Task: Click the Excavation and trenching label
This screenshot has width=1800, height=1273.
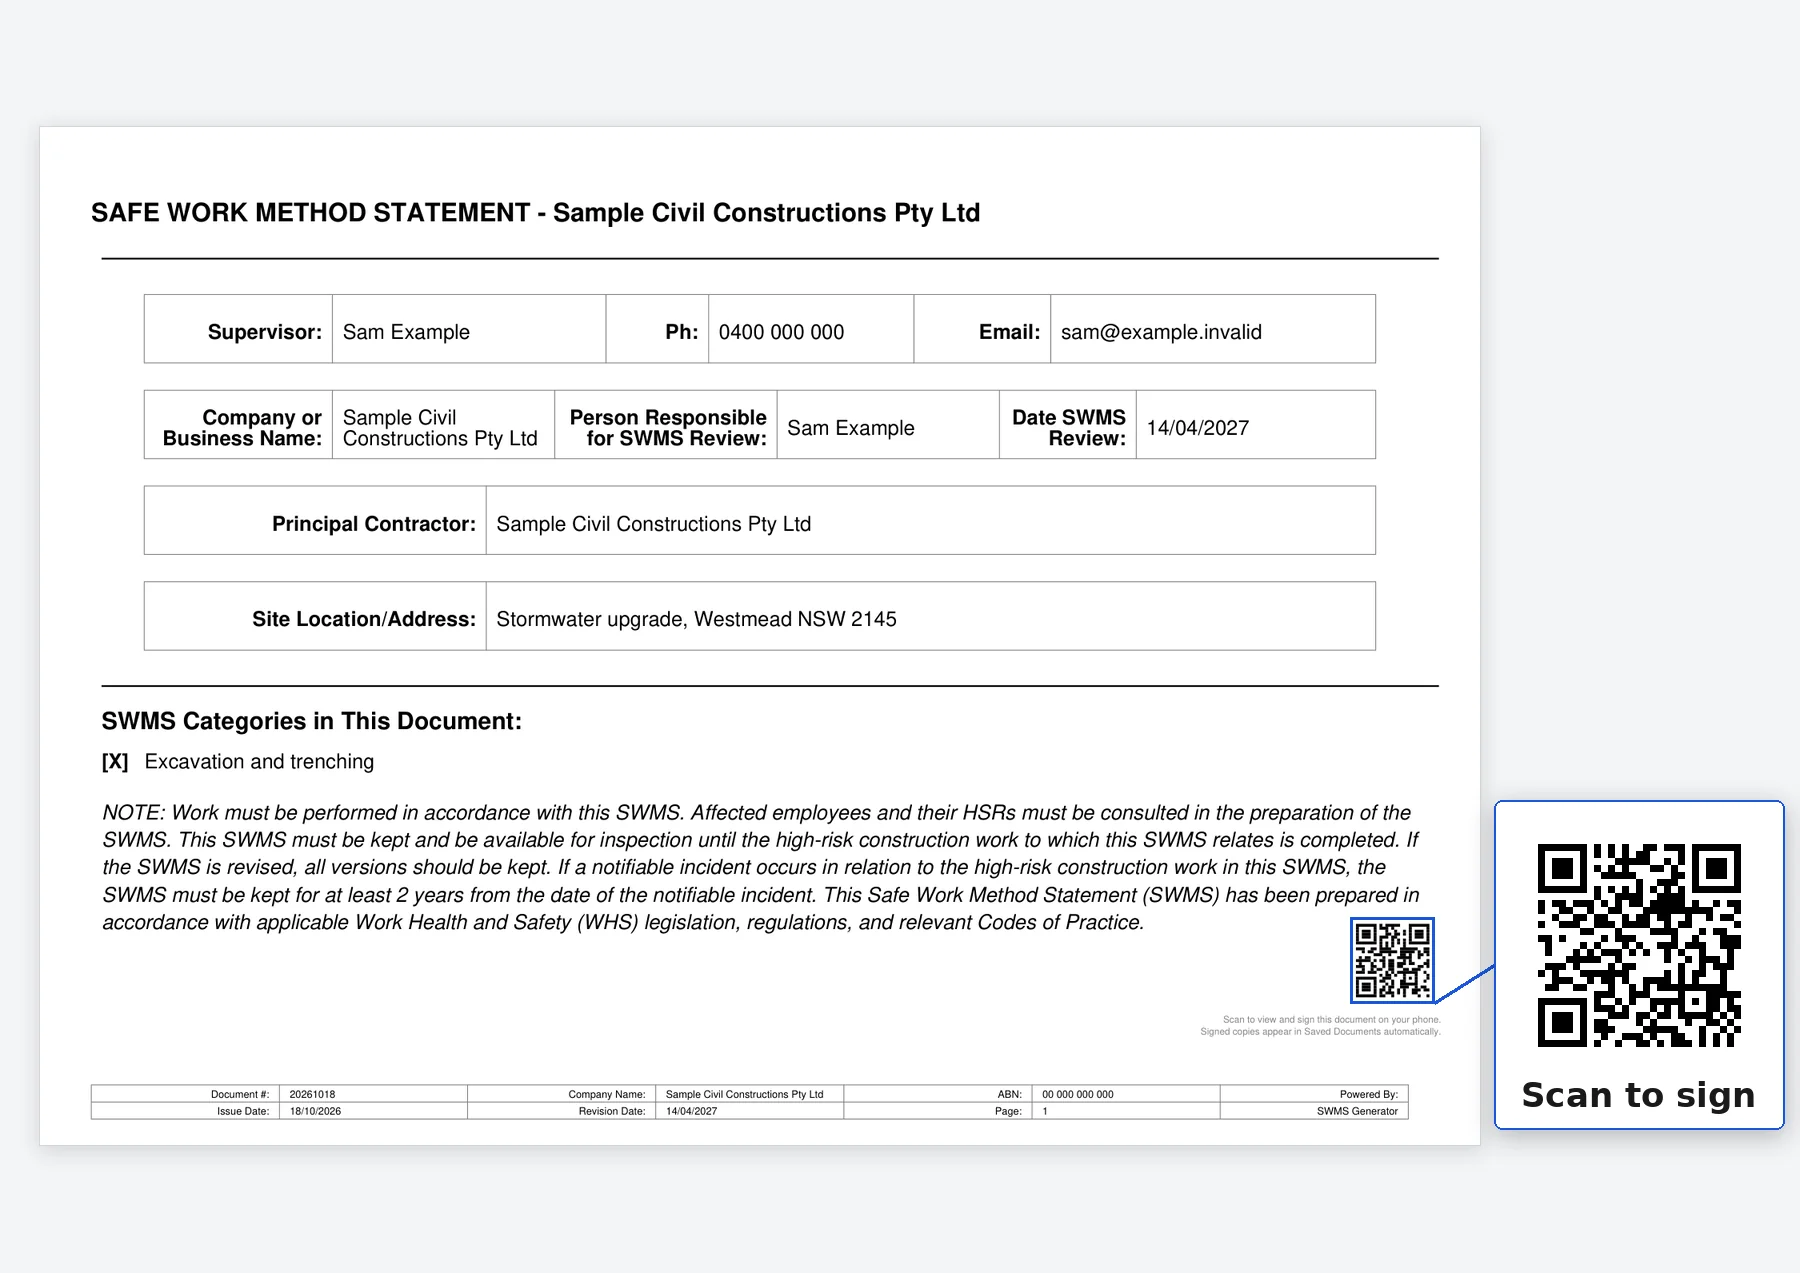Action: (259, 762)
